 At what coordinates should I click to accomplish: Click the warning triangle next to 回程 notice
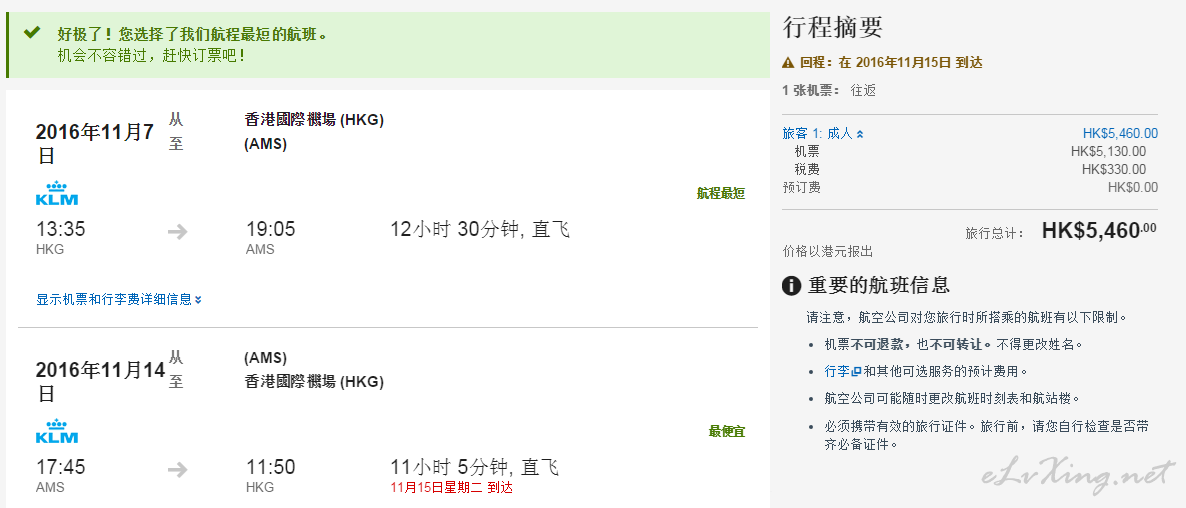pos(788,64)
